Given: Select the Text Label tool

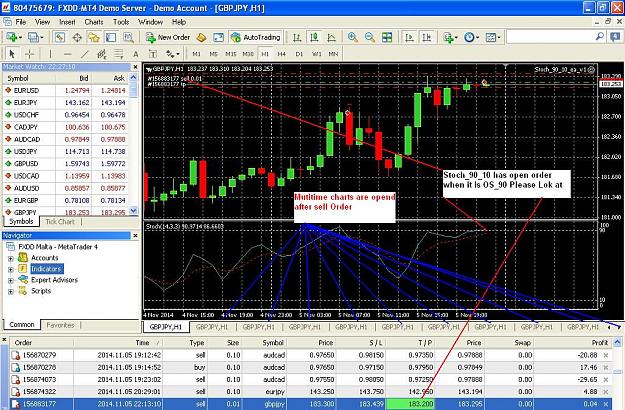Looking at the screenshot, I should tap(153, 54).
